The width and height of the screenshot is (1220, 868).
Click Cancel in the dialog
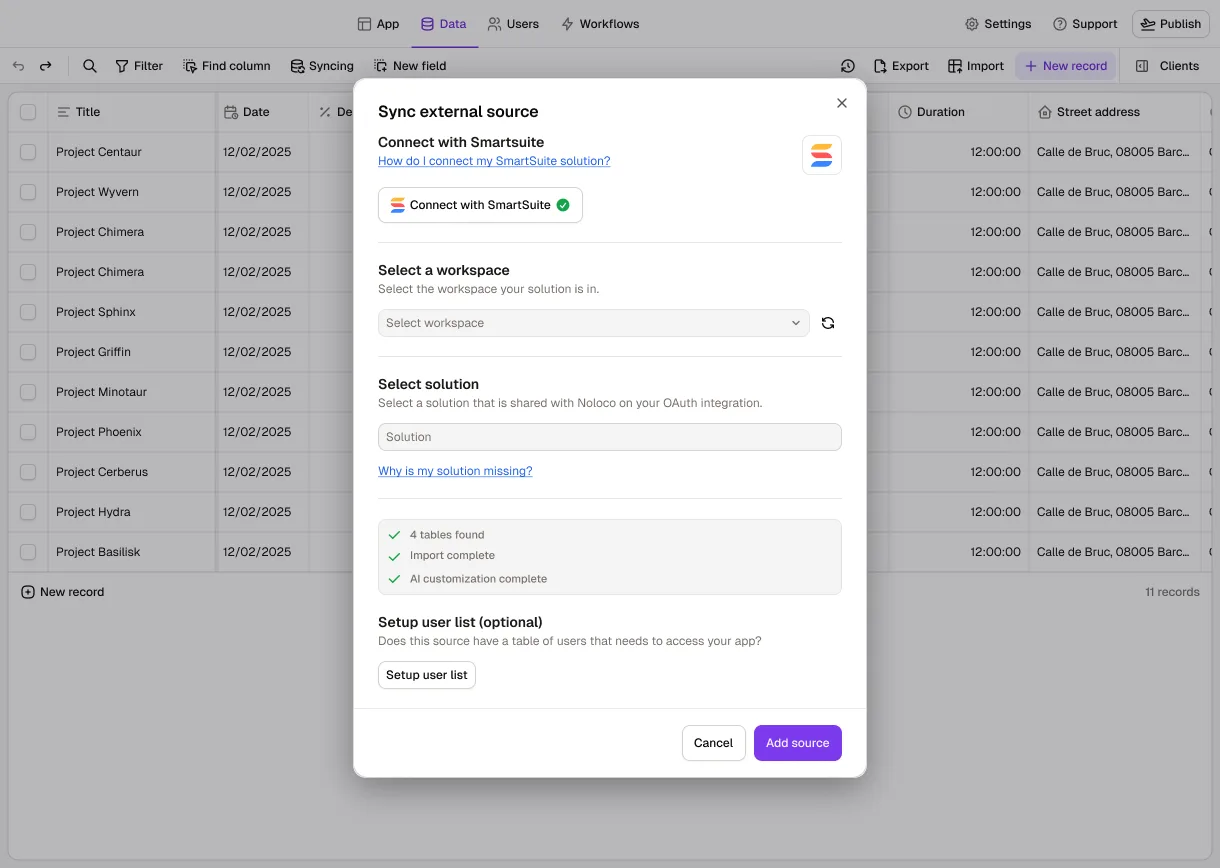(714, 743)
